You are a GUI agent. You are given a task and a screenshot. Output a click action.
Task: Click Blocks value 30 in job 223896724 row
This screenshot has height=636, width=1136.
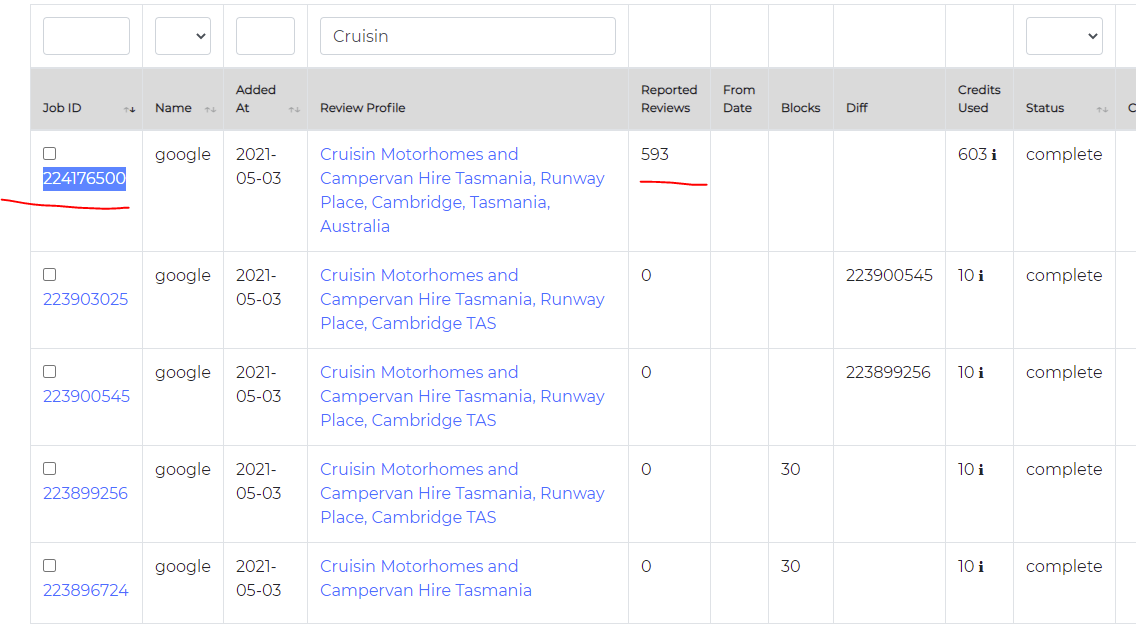[790, 566]
